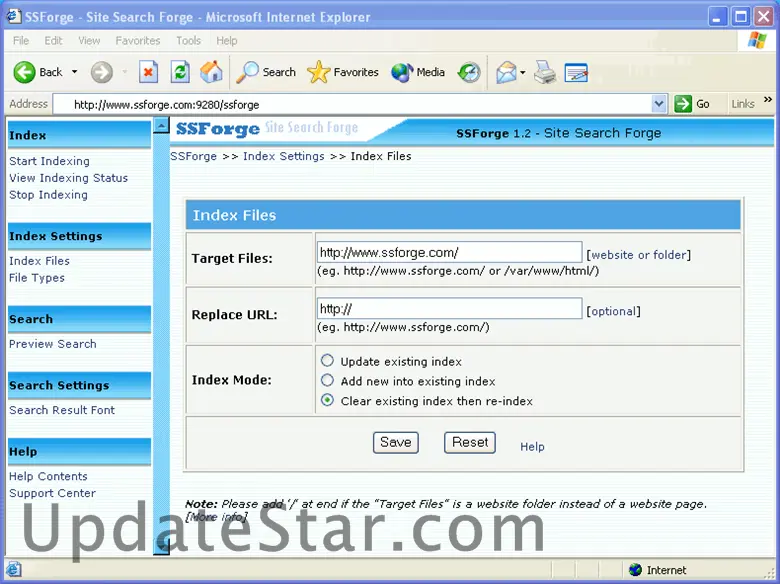Open the Search magnifier toolbar button
The width and height of the screenshot is (780, 584).
tap(266, 73)
